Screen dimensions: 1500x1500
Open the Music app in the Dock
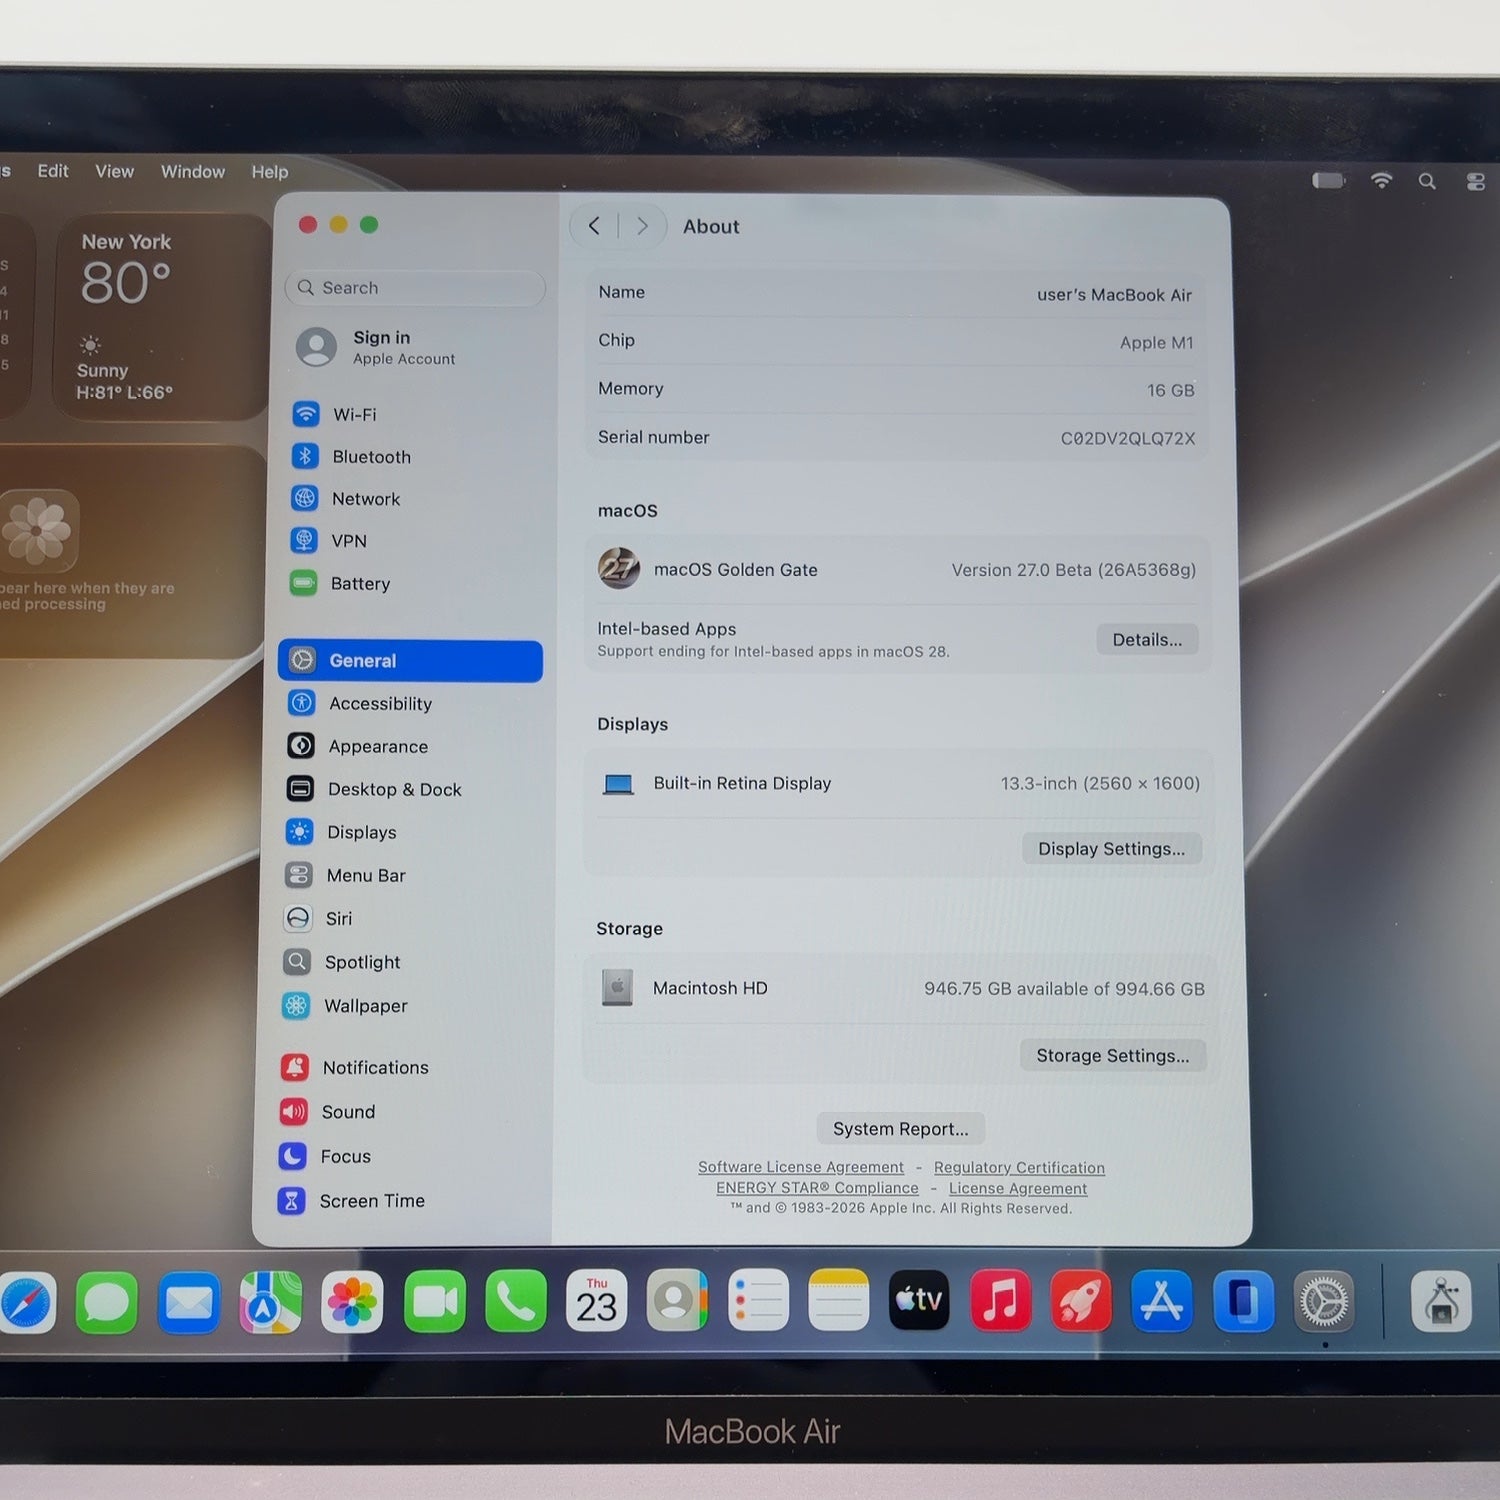pyautogui.click(x=1000, y=1302)
